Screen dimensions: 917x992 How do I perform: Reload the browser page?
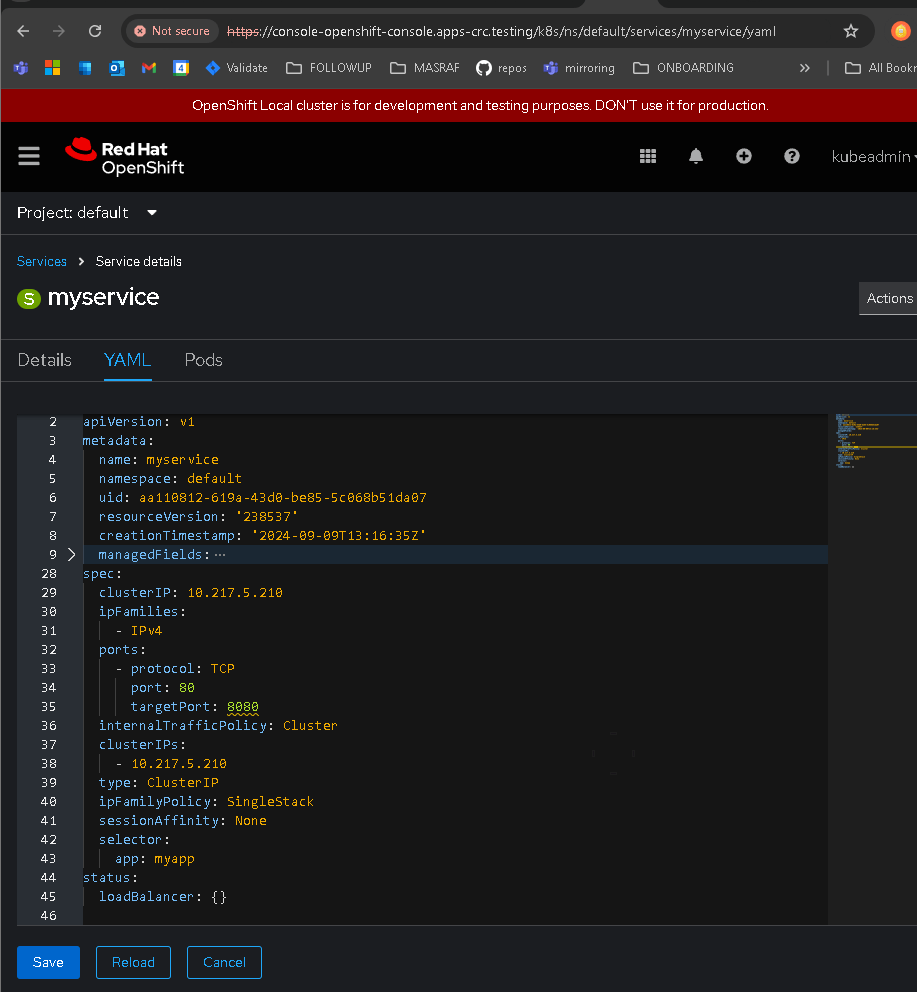95,31
